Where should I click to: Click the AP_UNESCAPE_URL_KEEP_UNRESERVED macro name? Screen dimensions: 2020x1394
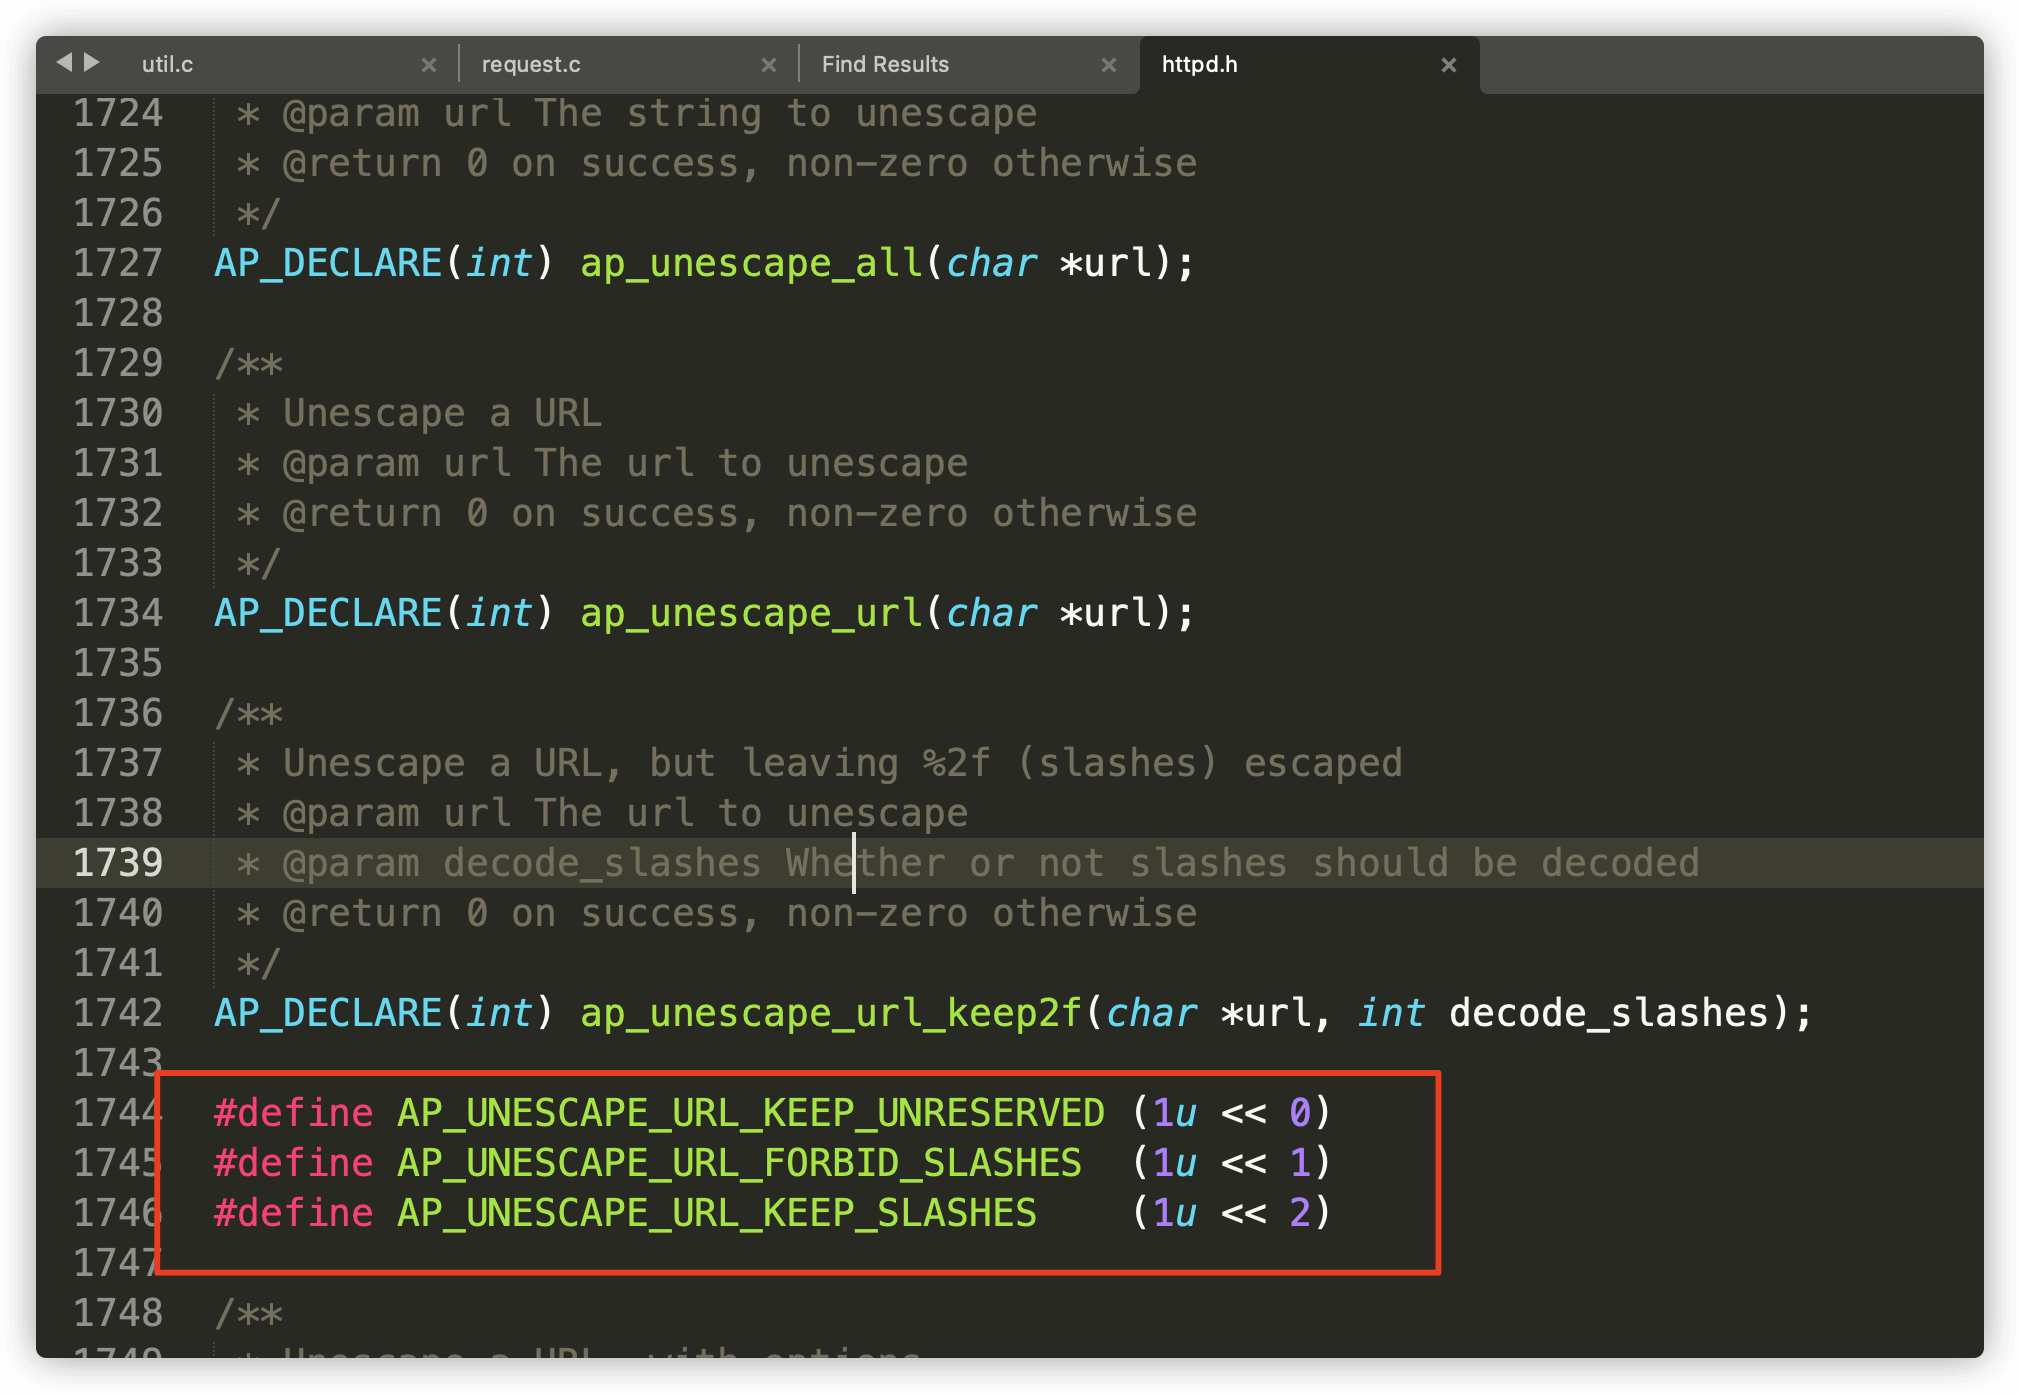[750, 1113]
